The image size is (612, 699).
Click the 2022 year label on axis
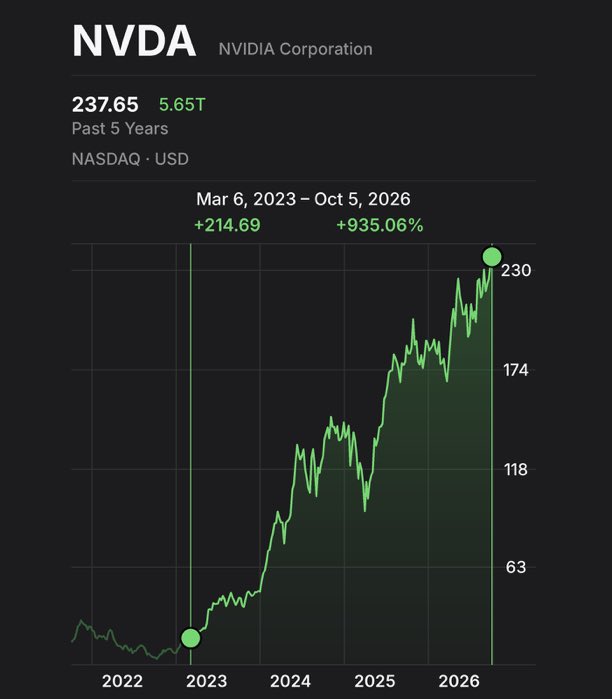[122, 681]
